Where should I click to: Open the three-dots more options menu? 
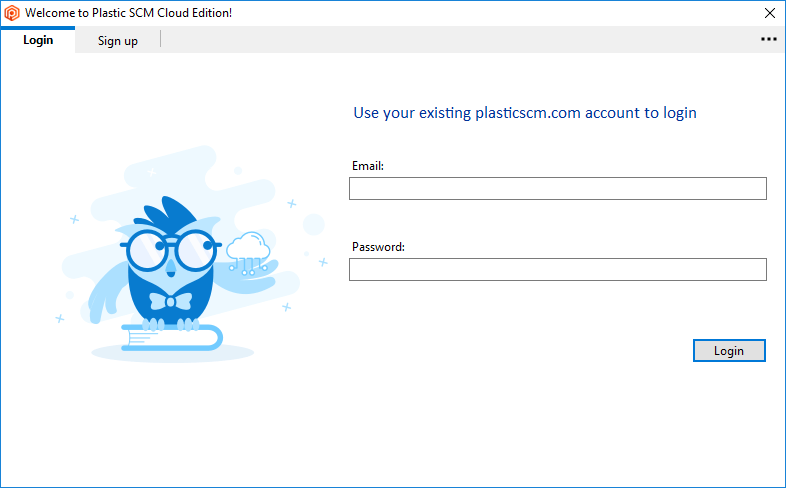[768, 39]
